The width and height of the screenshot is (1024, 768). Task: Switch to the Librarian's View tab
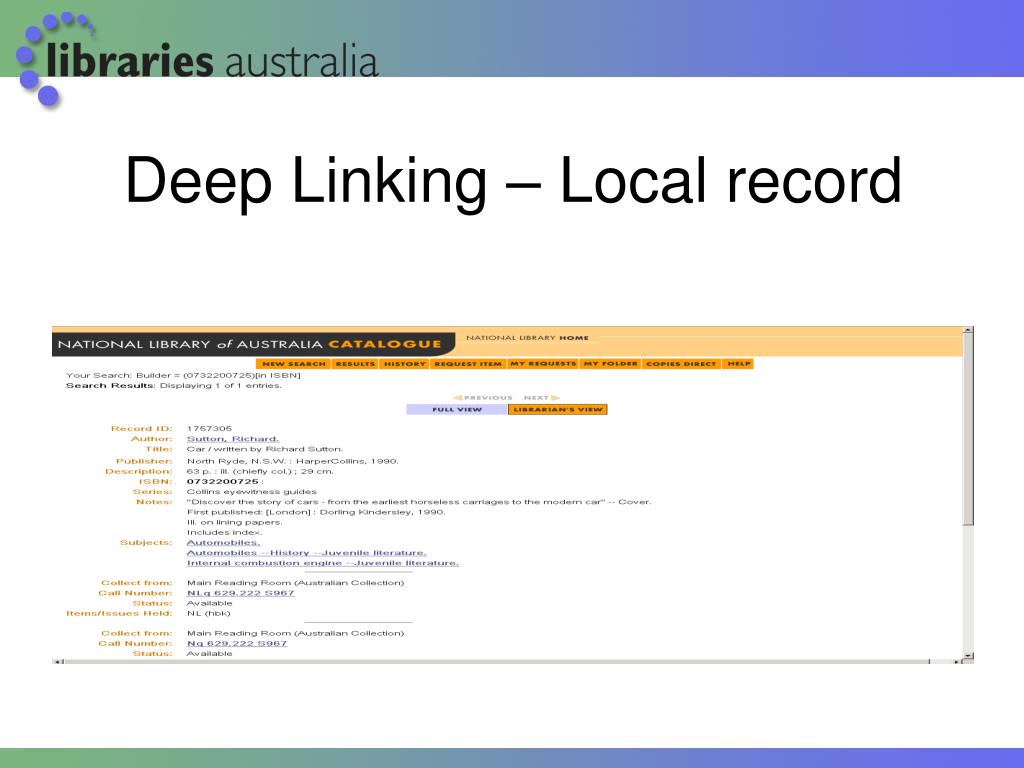coord(558,409)
